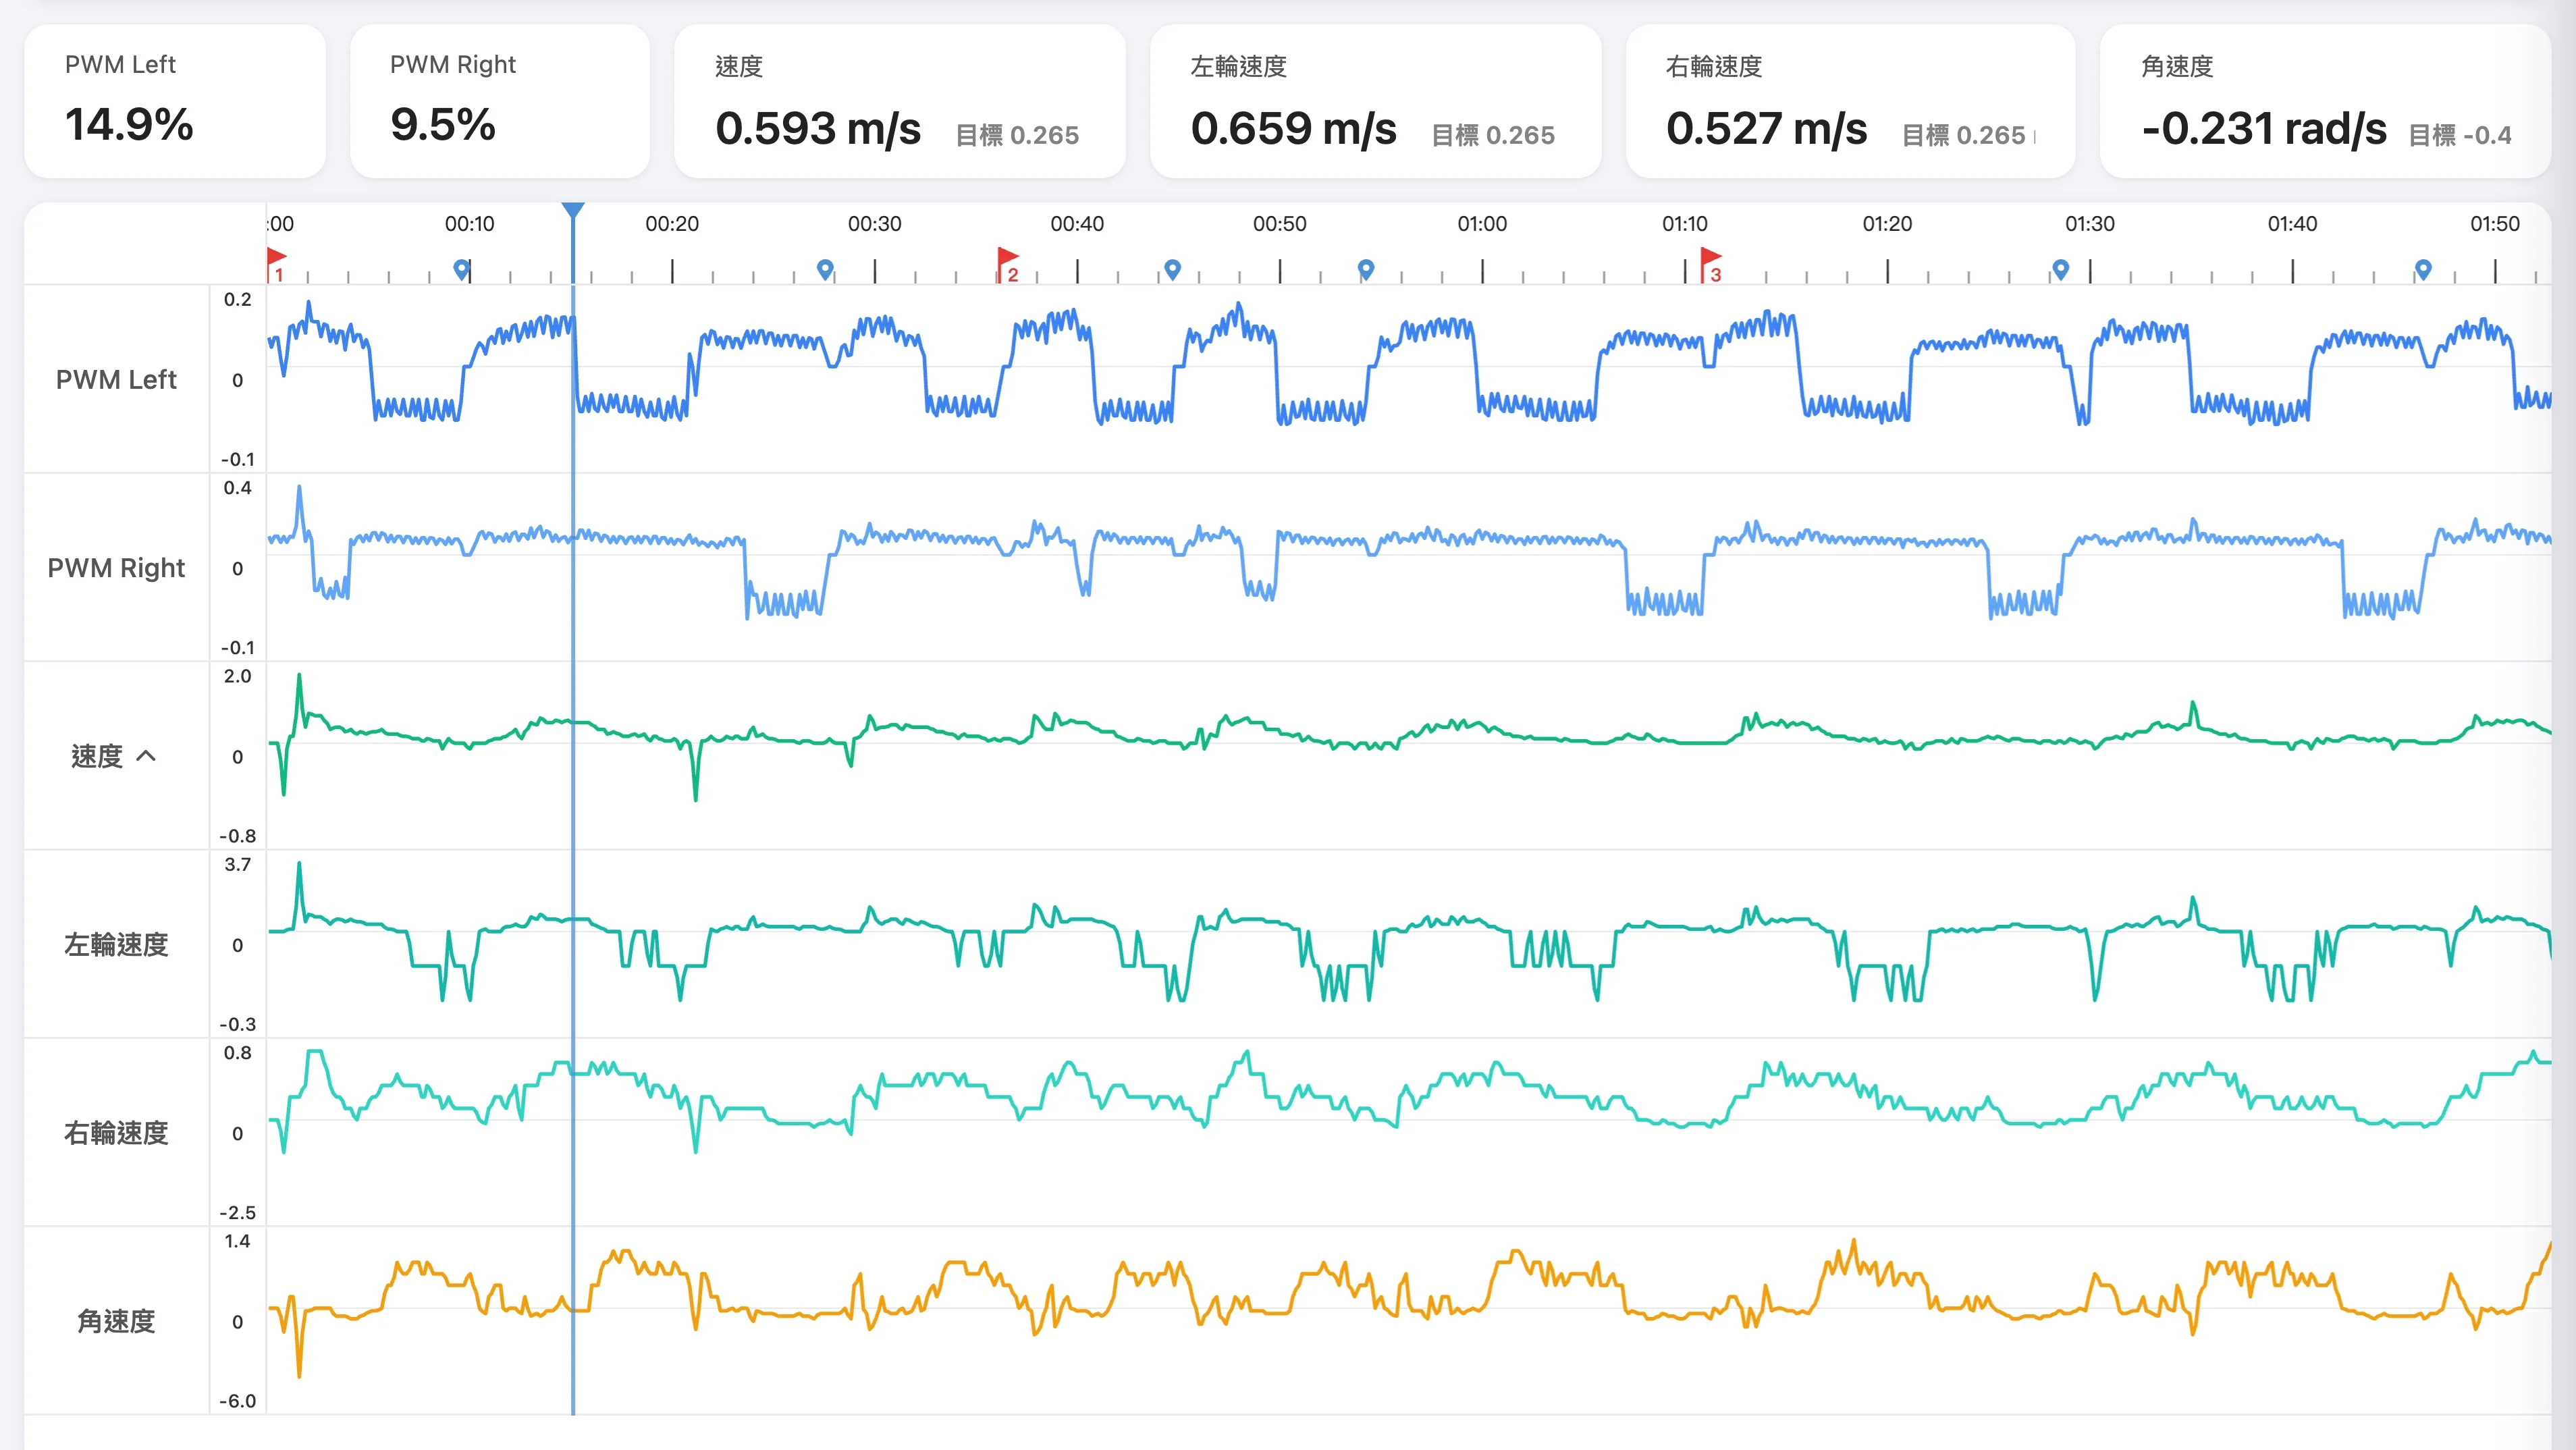Click the 9.5% PWM Right value
The image size is (2576, 1450).
point(443,125)
